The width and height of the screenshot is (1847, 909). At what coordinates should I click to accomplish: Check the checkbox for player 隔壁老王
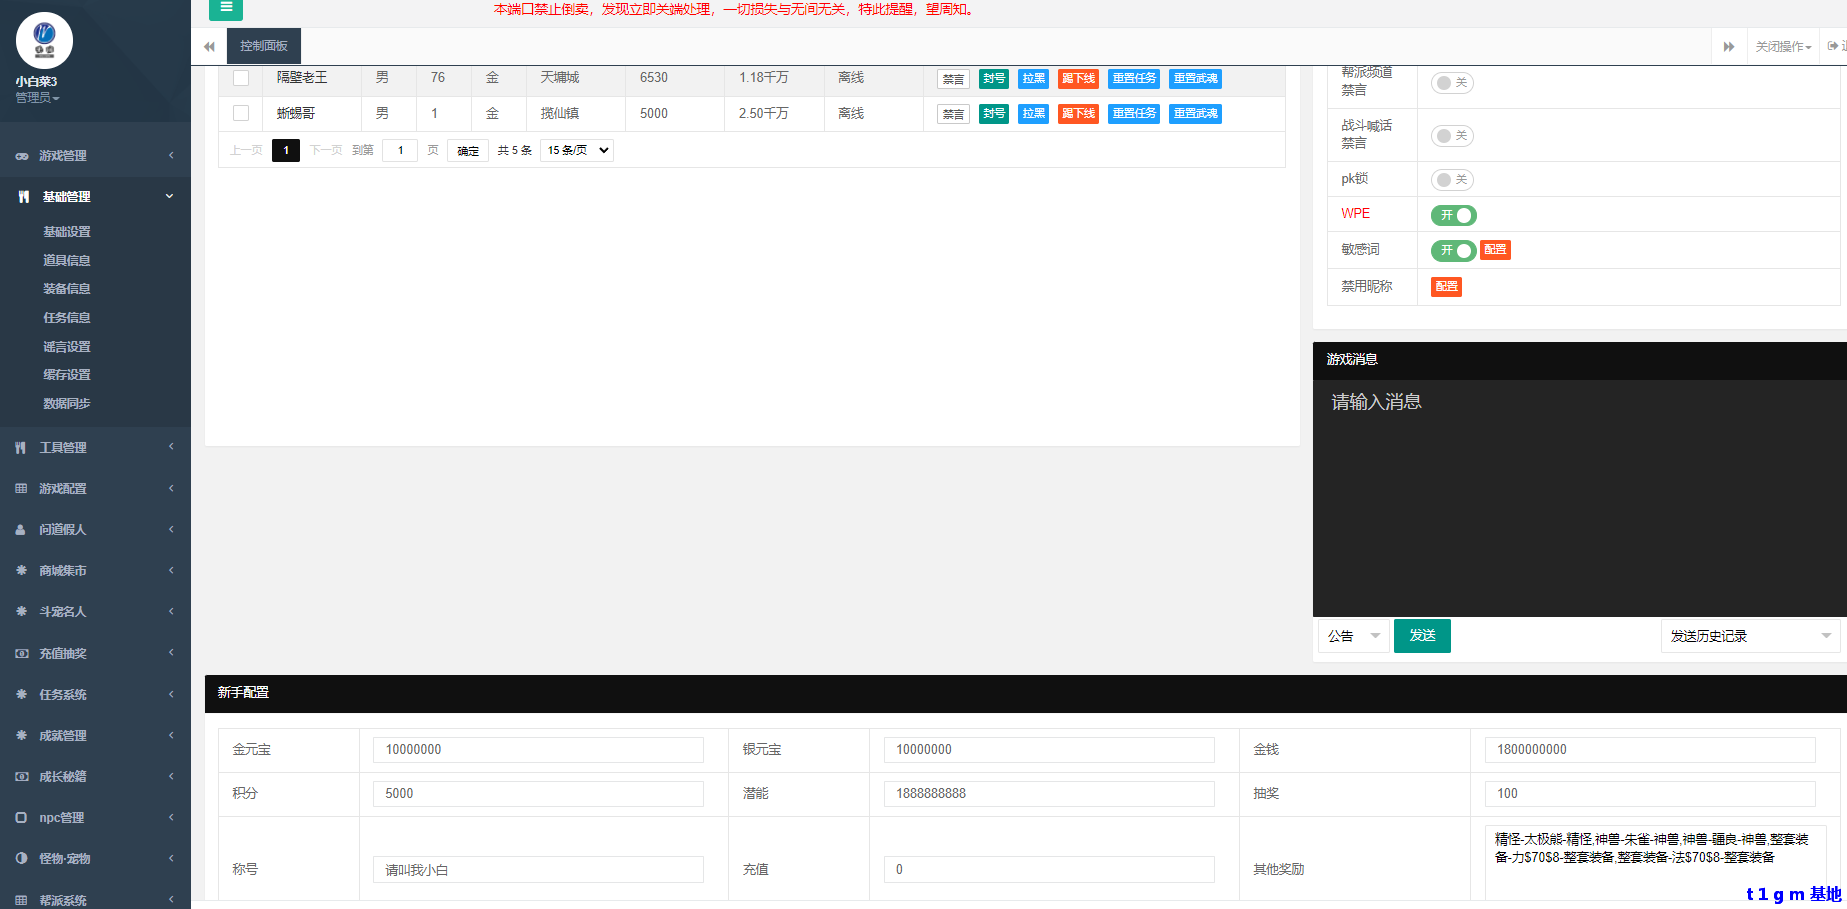coord(241,78)
